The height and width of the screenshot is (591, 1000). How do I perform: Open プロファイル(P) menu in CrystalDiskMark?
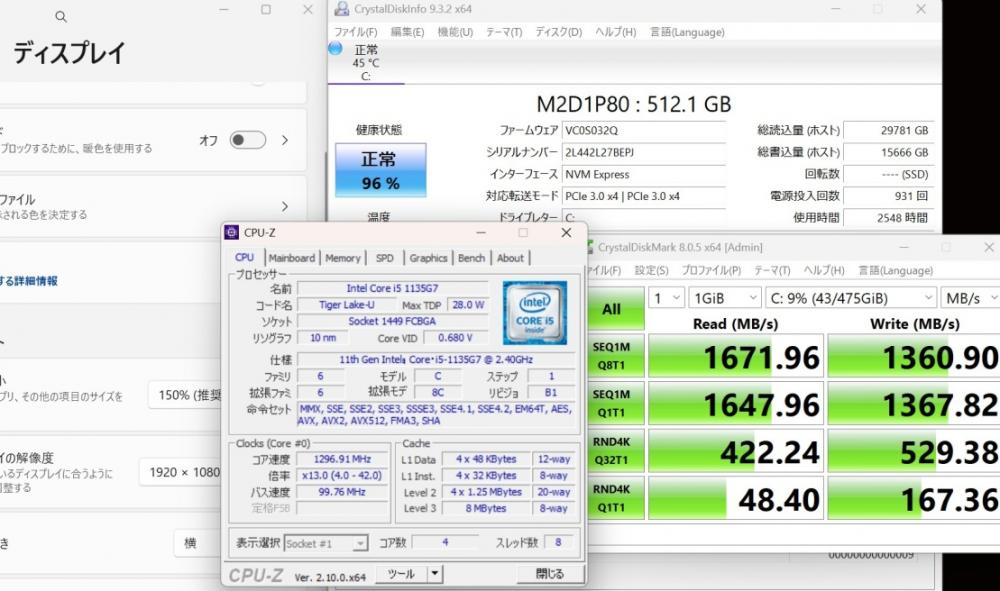click(711, 270)
